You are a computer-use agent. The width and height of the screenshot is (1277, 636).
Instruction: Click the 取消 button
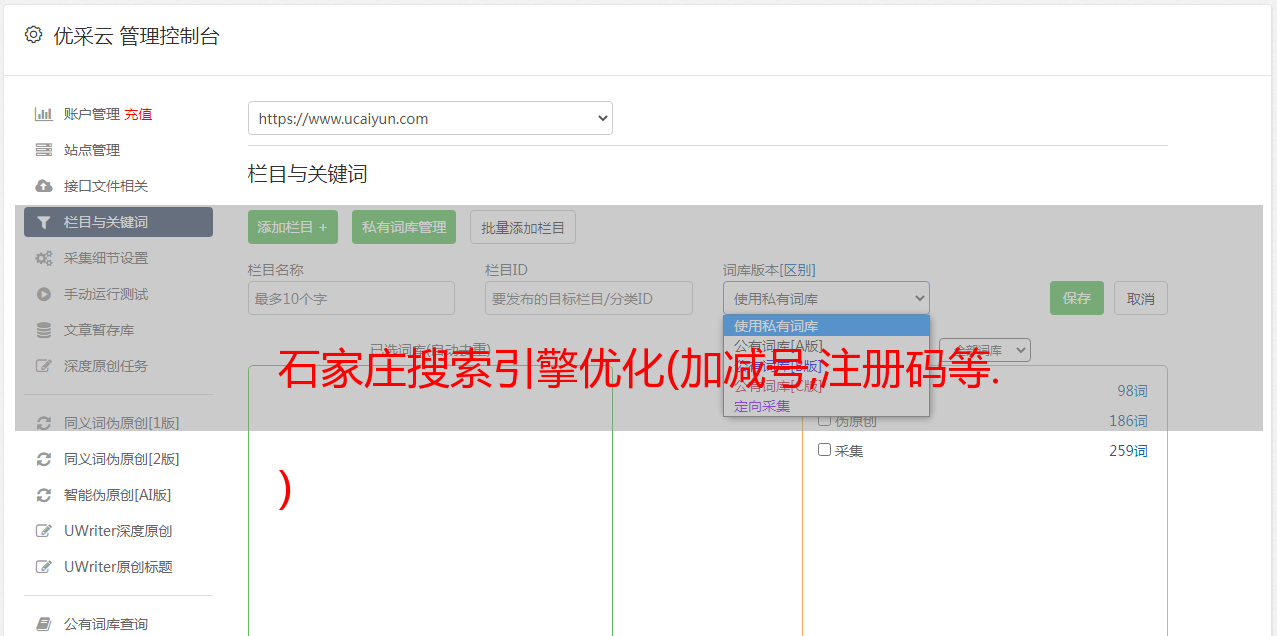[x=1141, y=298]
